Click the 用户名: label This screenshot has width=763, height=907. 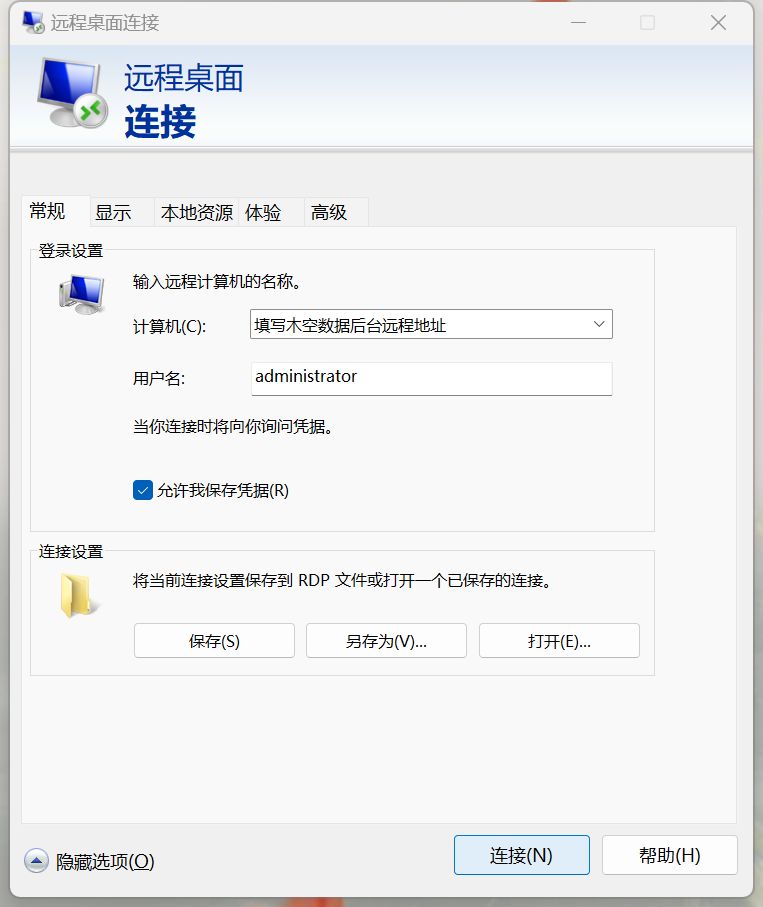click(x=159, y=378)
